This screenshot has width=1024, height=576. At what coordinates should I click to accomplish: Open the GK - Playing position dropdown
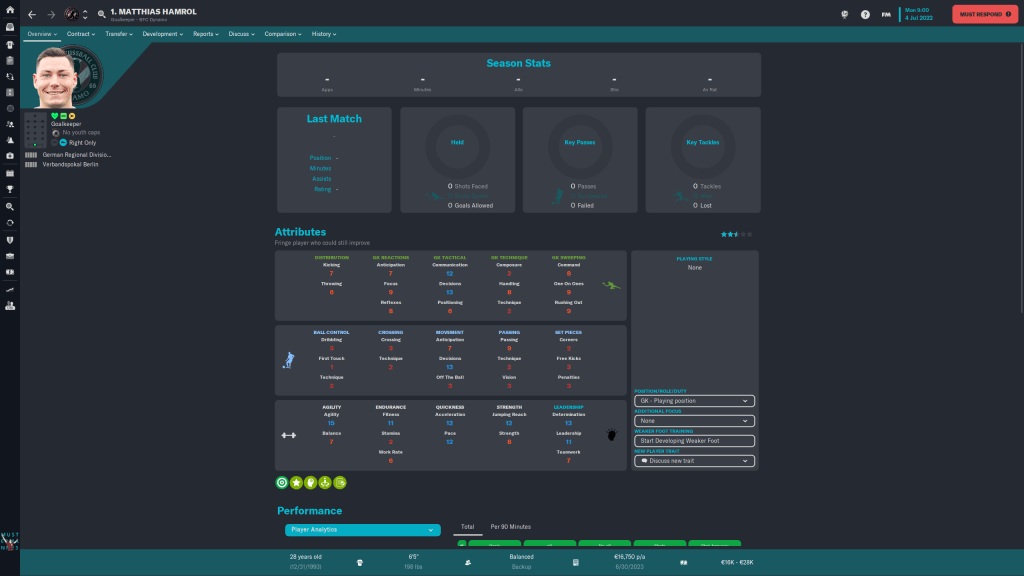(x=694, y=401)
